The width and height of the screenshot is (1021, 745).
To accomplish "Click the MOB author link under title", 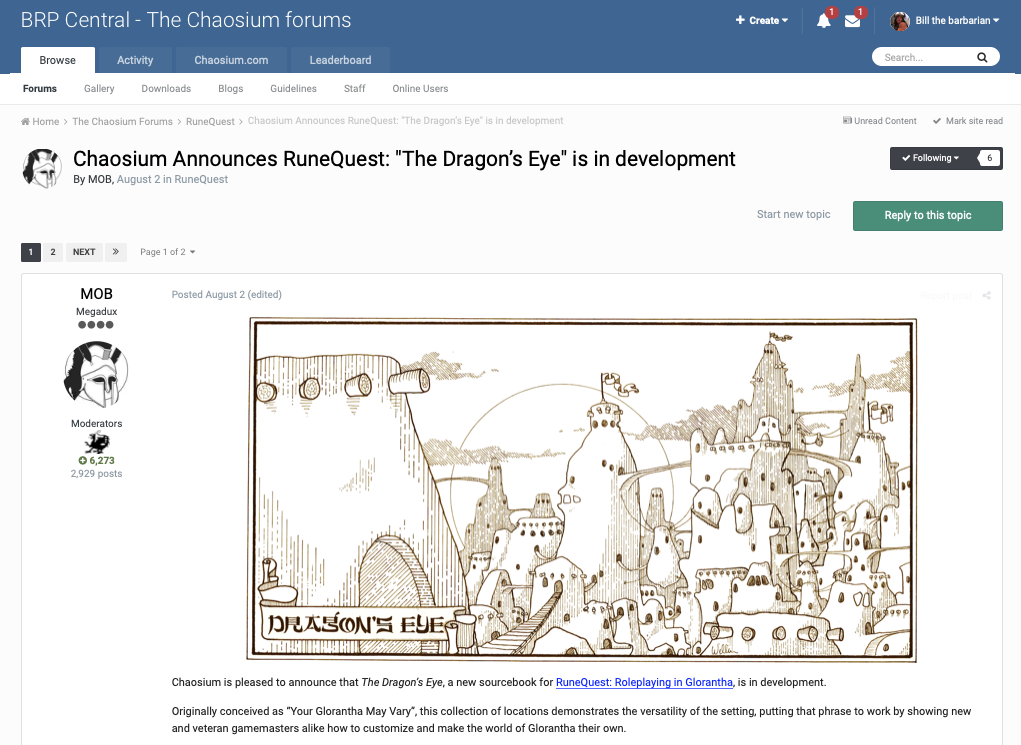I will pyautogui.click(x=100, y=179).
